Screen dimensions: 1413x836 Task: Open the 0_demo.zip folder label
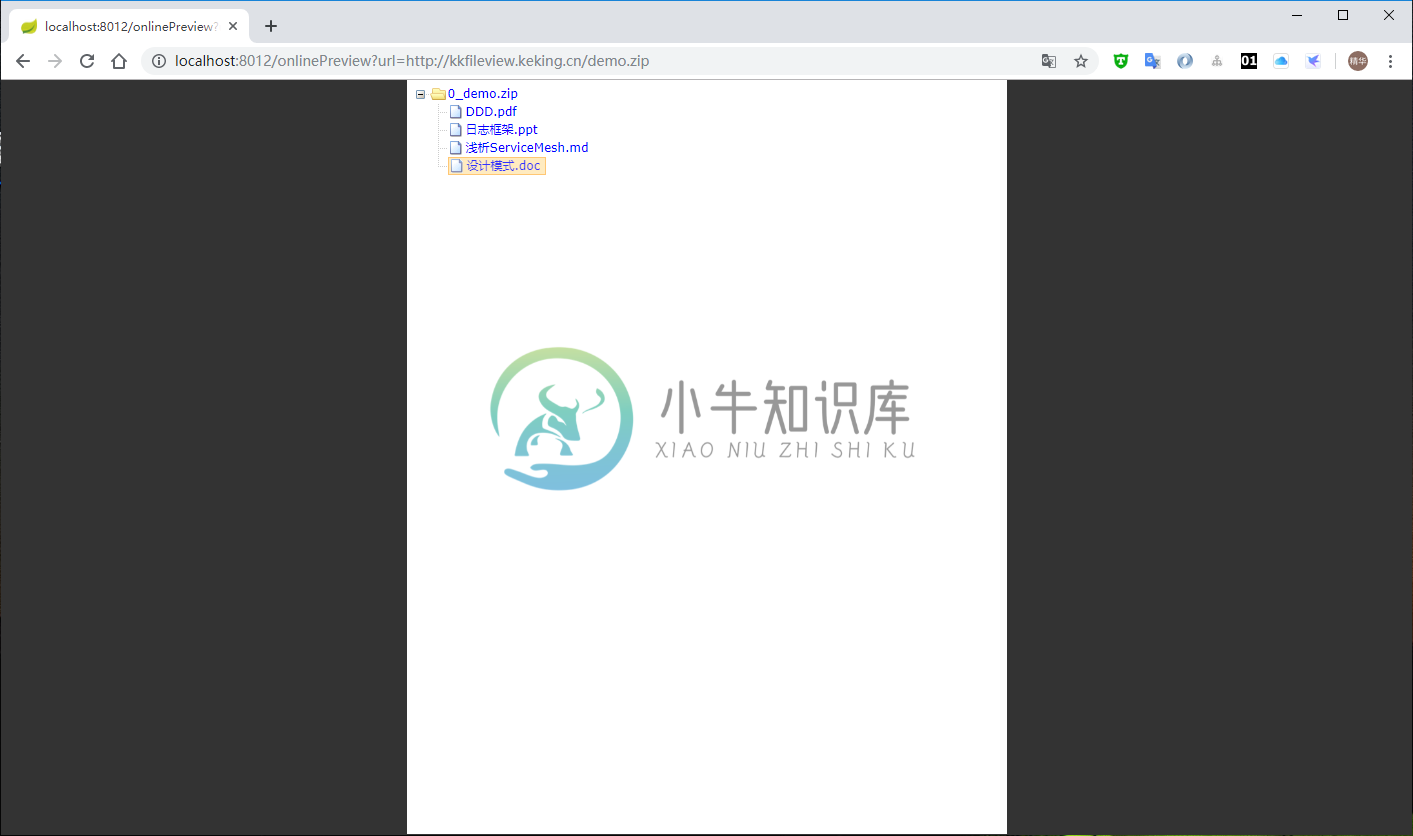click(x=483, y=94)
